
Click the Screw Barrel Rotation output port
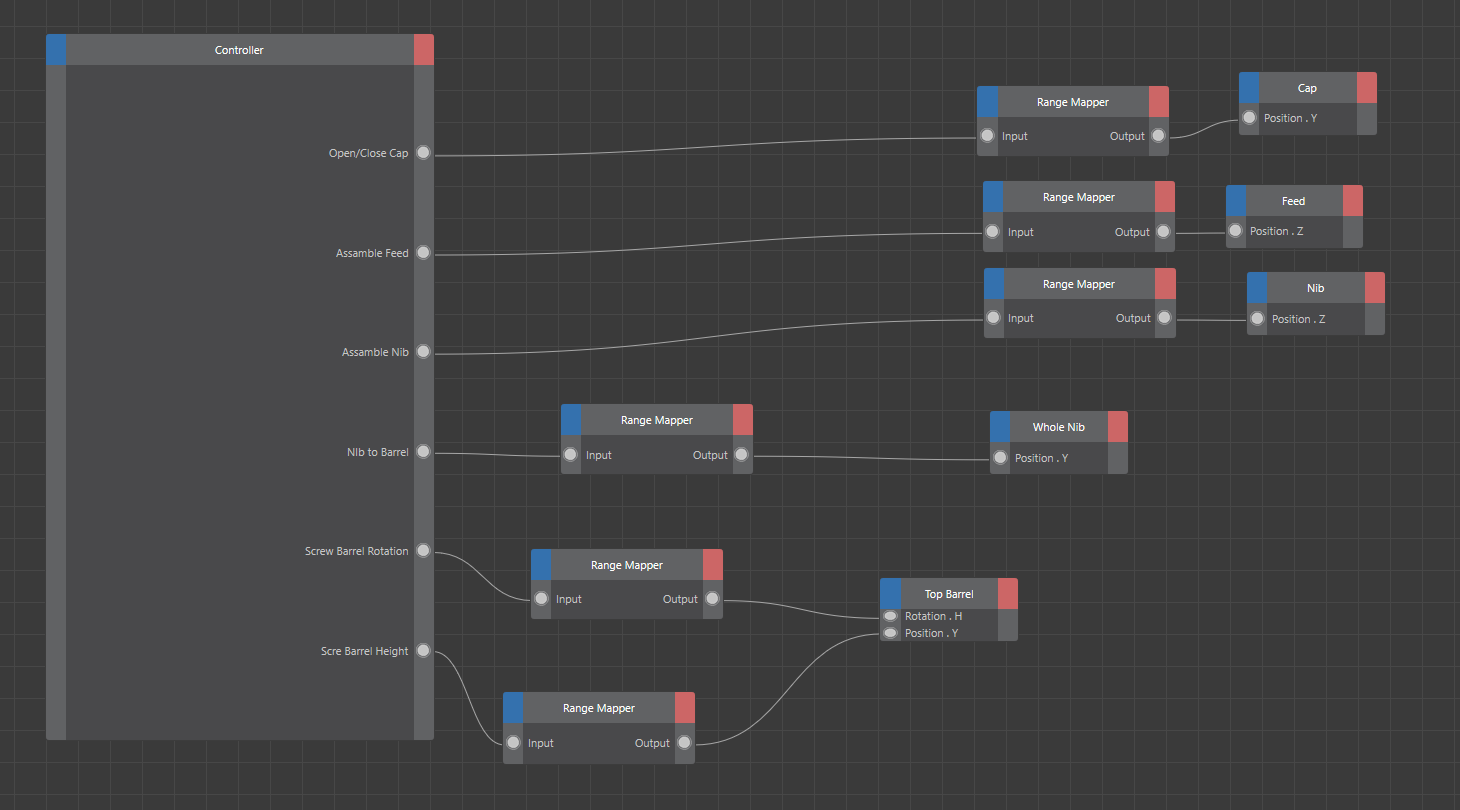coord(423,551)
